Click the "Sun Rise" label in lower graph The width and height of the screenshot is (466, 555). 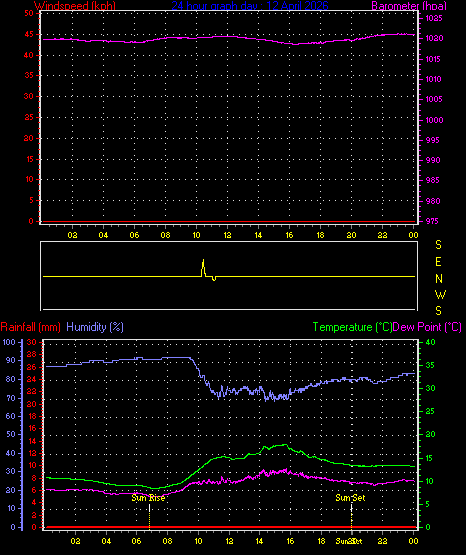(148, 498)
